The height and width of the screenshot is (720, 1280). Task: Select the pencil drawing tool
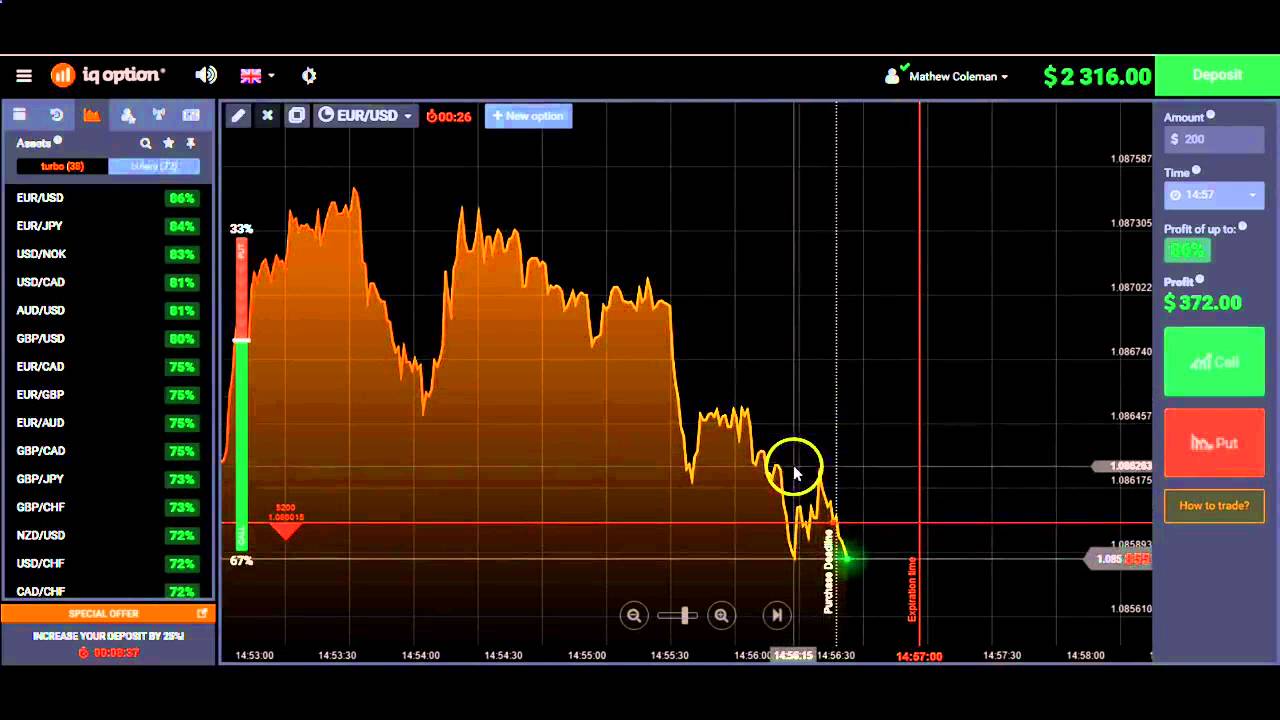(238, 116)
